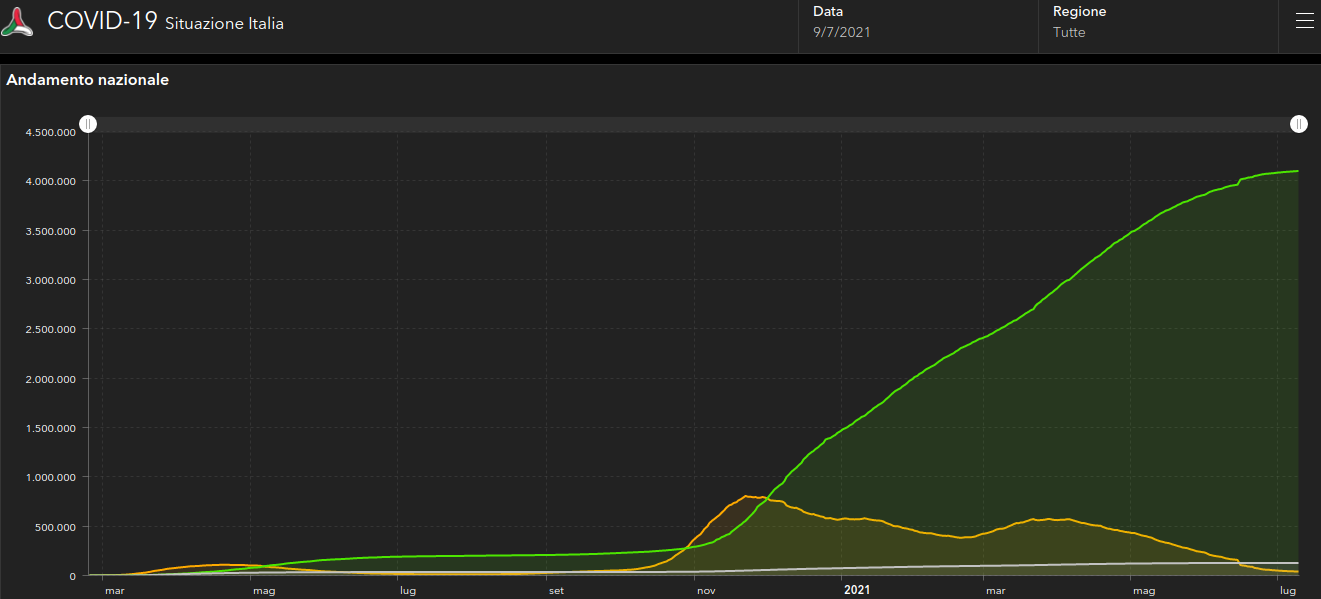
Task: Click the orange curve's highest peak
Action: tap(747, 496)
